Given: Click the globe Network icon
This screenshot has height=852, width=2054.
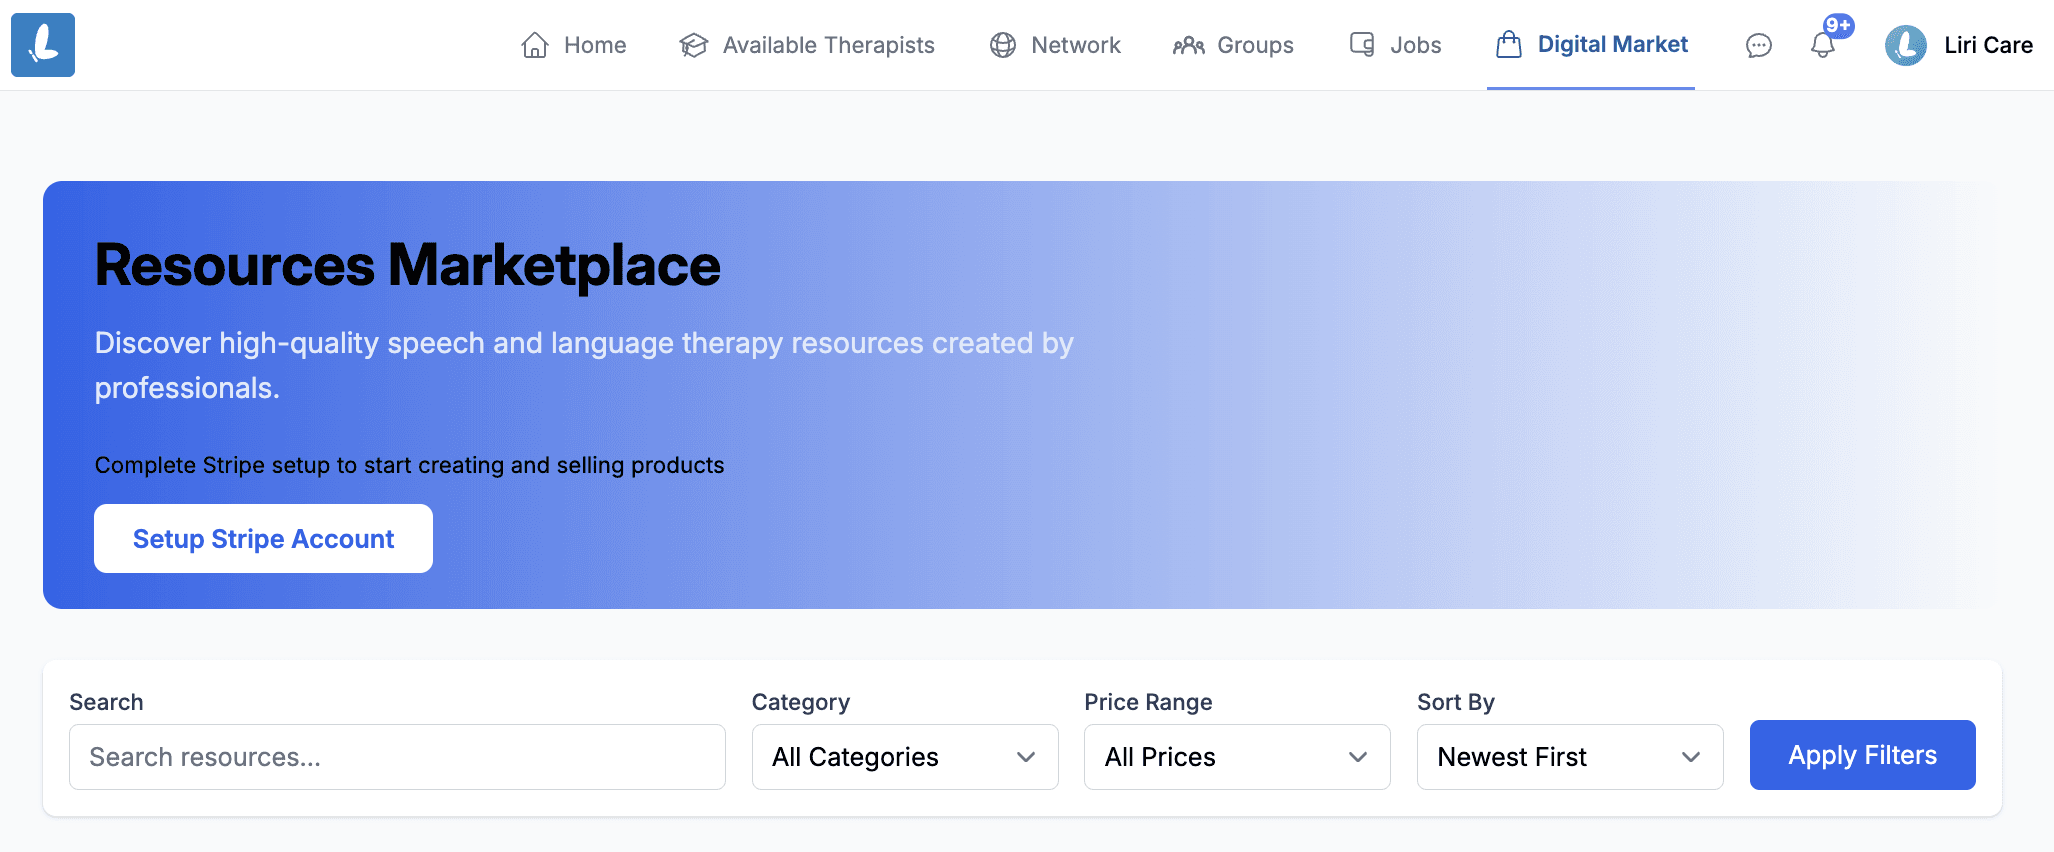Looking at the screenshot, I should [x=1003, y=45].
